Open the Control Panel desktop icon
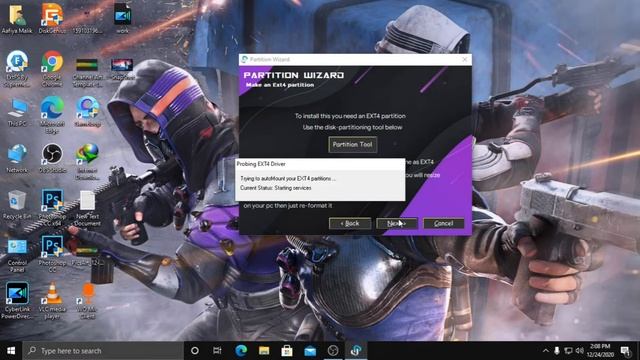This screenshot has height=360, width=640. point(17,256)
